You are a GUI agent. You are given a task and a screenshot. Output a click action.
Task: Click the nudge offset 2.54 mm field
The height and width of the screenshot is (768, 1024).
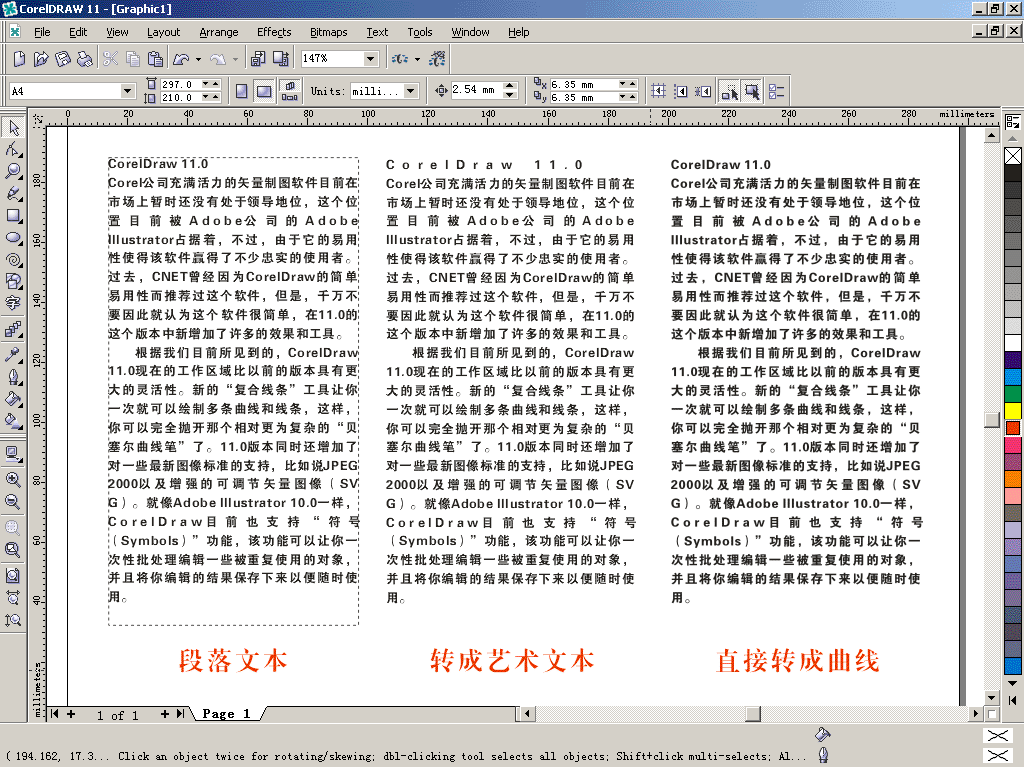(x=477, y=90)
